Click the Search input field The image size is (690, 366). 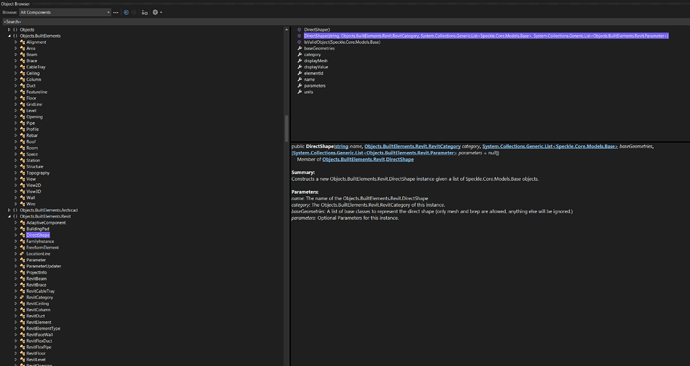tap(345, 22)
